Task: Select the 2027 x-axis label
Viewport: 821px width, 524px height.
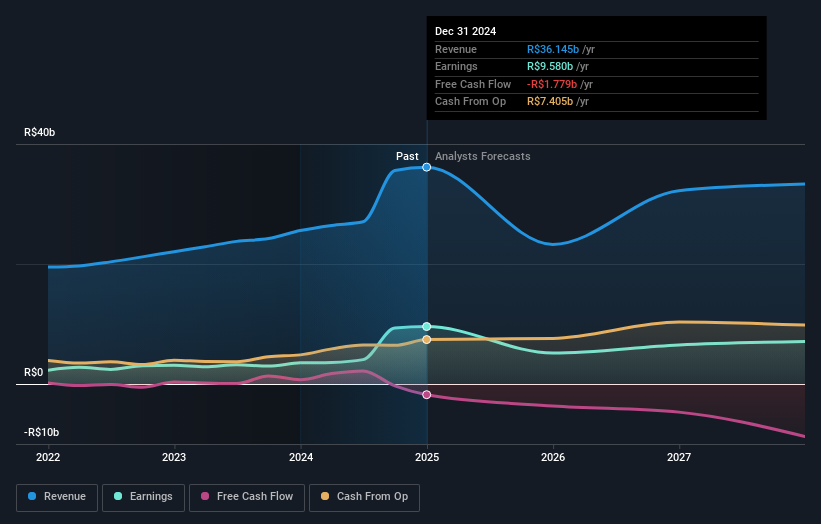Action: coord(679,458)
